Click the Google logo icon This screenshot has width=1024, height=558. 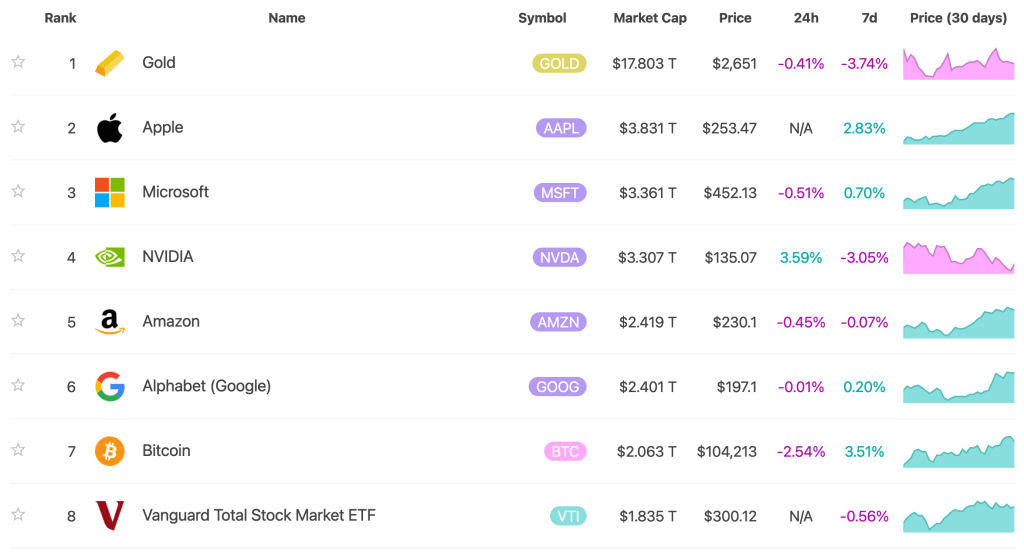click(x=110, y=386)
